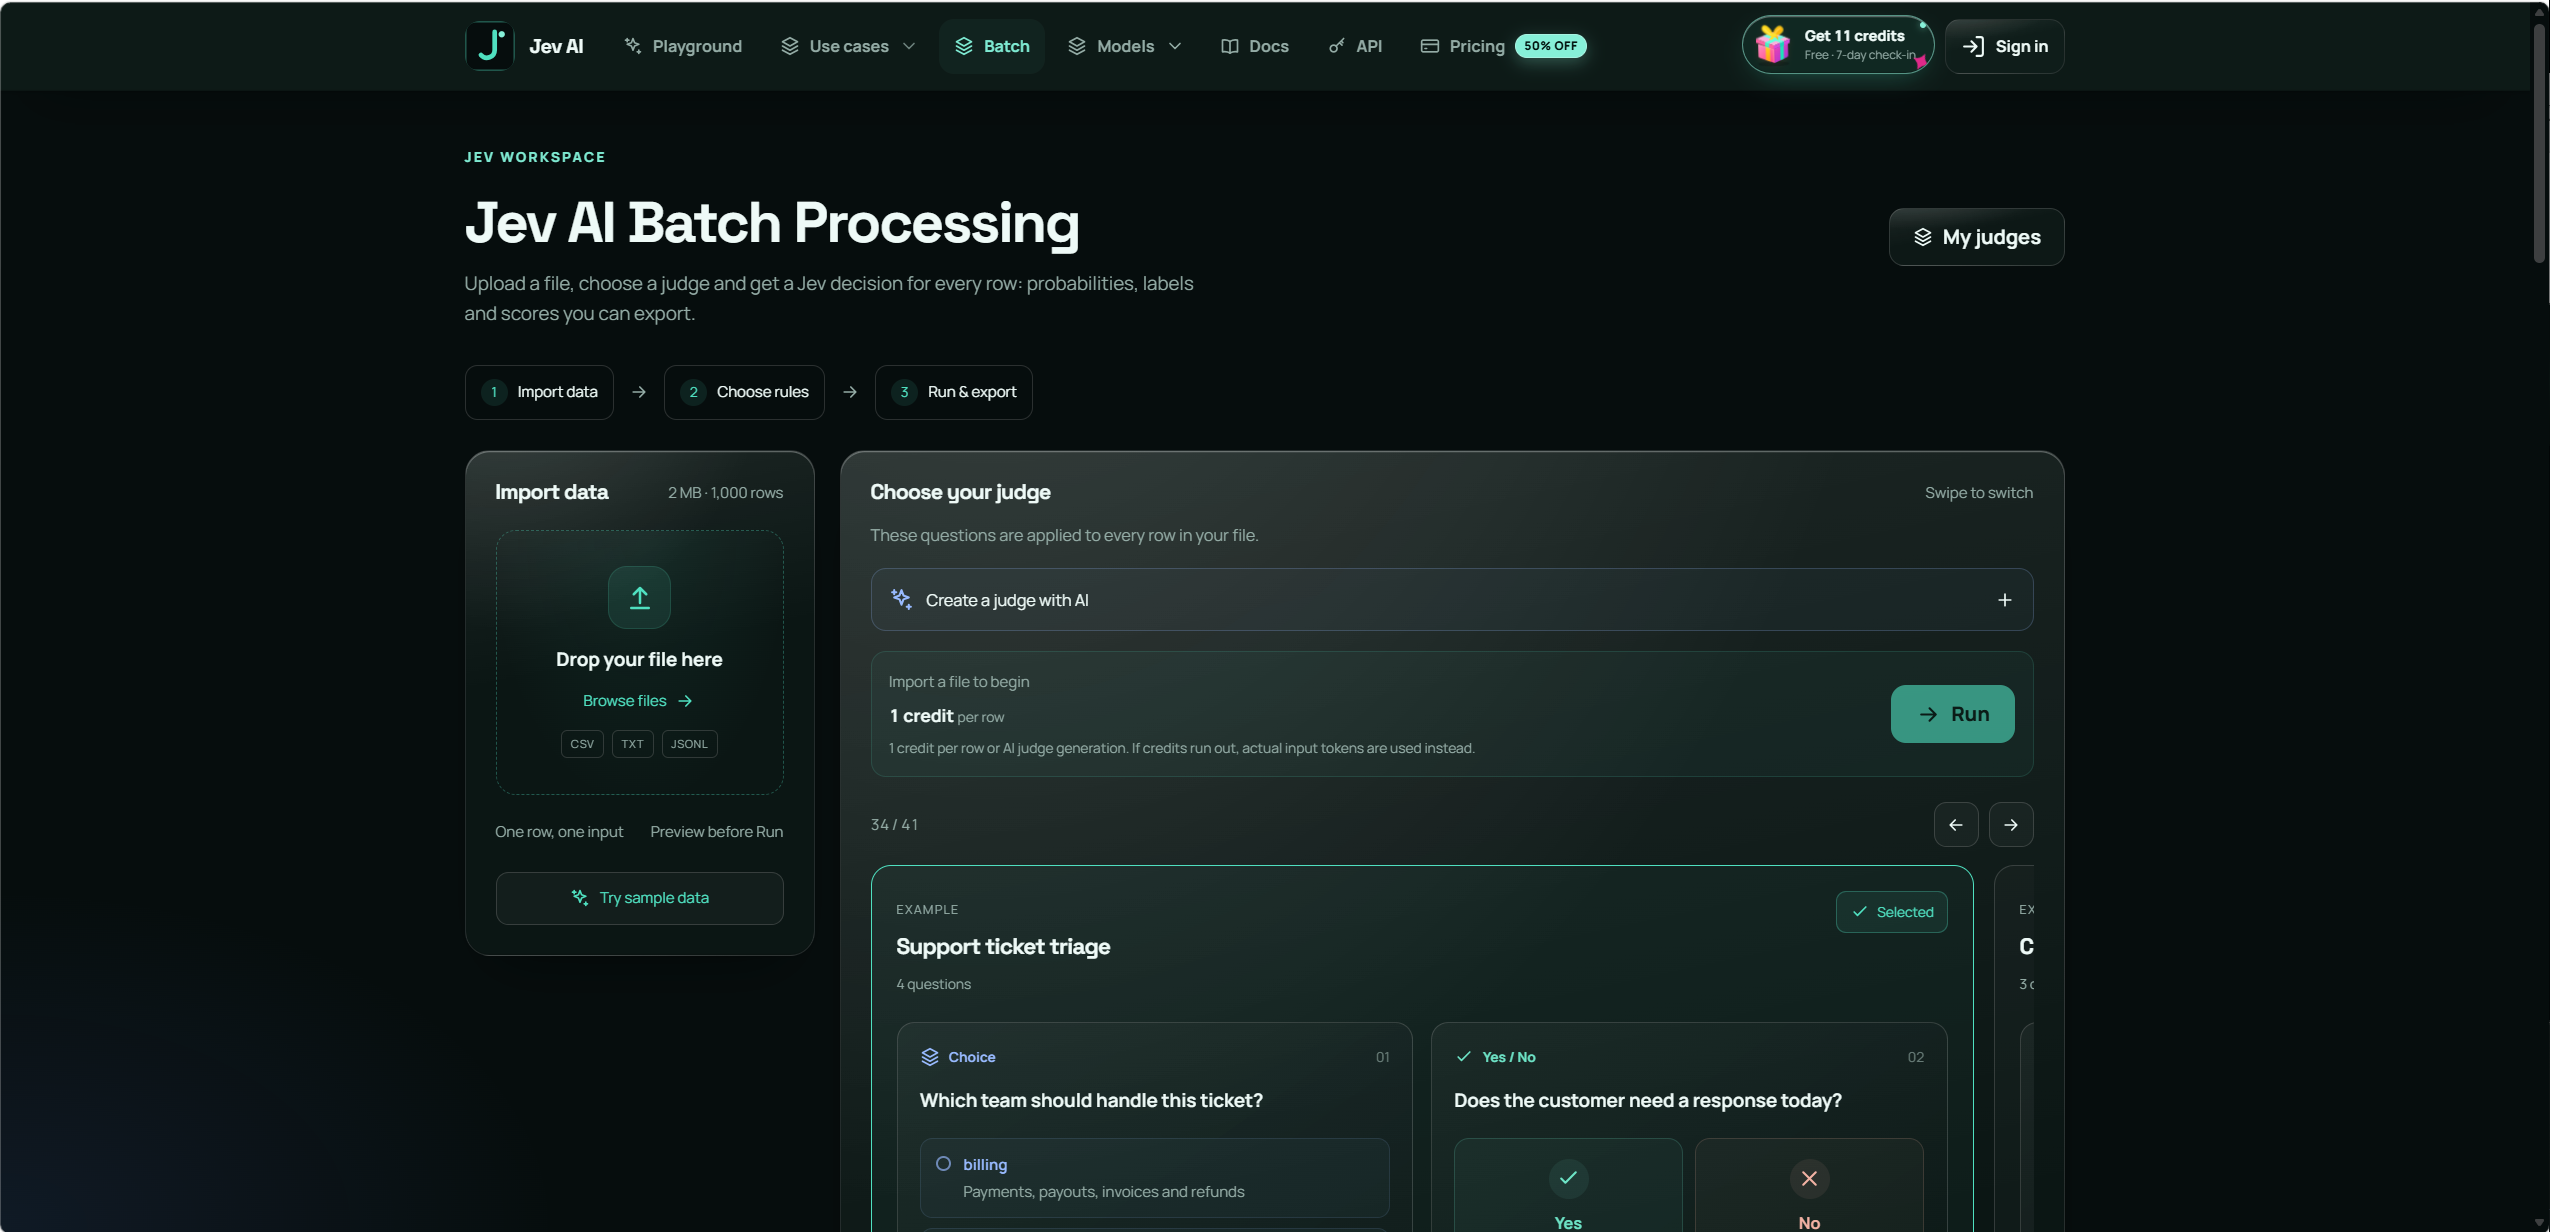The image size is (2550, 1232).
Task: Click Try sample data button
Action: tap(640, 898)
